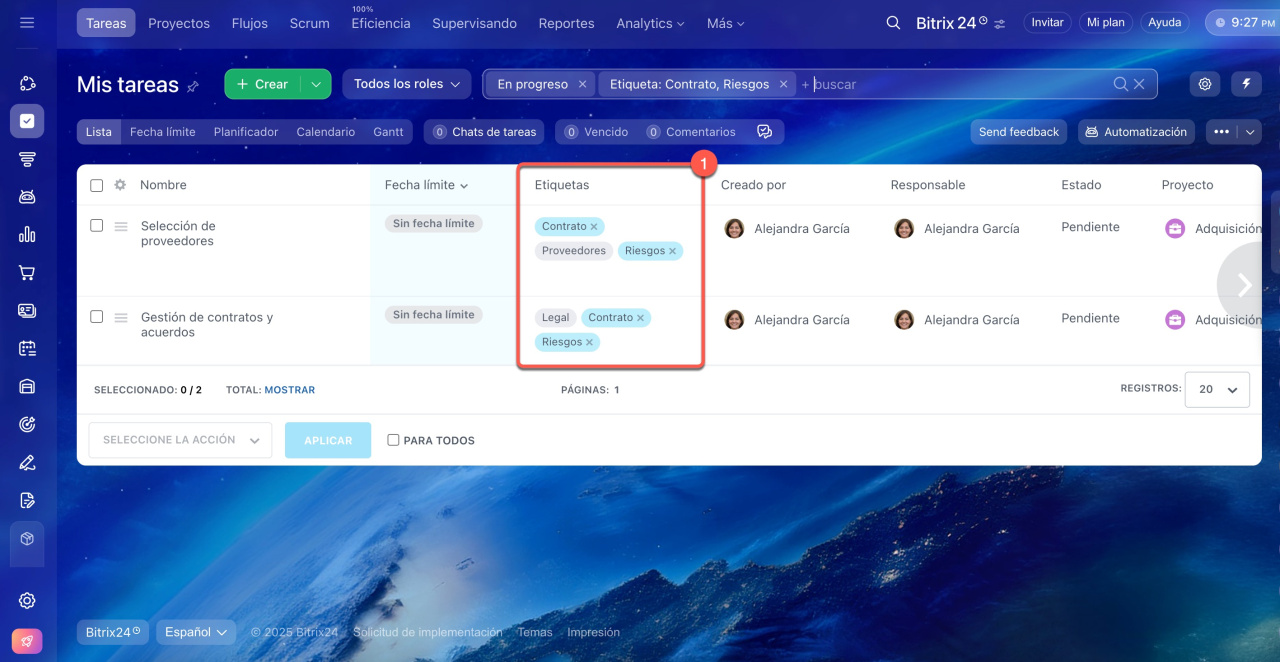Open the calendar icon in left sidebar
Image resolution: width=1280 pixels, height=662 pixels.
pyautogui.click(x=27, y=349)
